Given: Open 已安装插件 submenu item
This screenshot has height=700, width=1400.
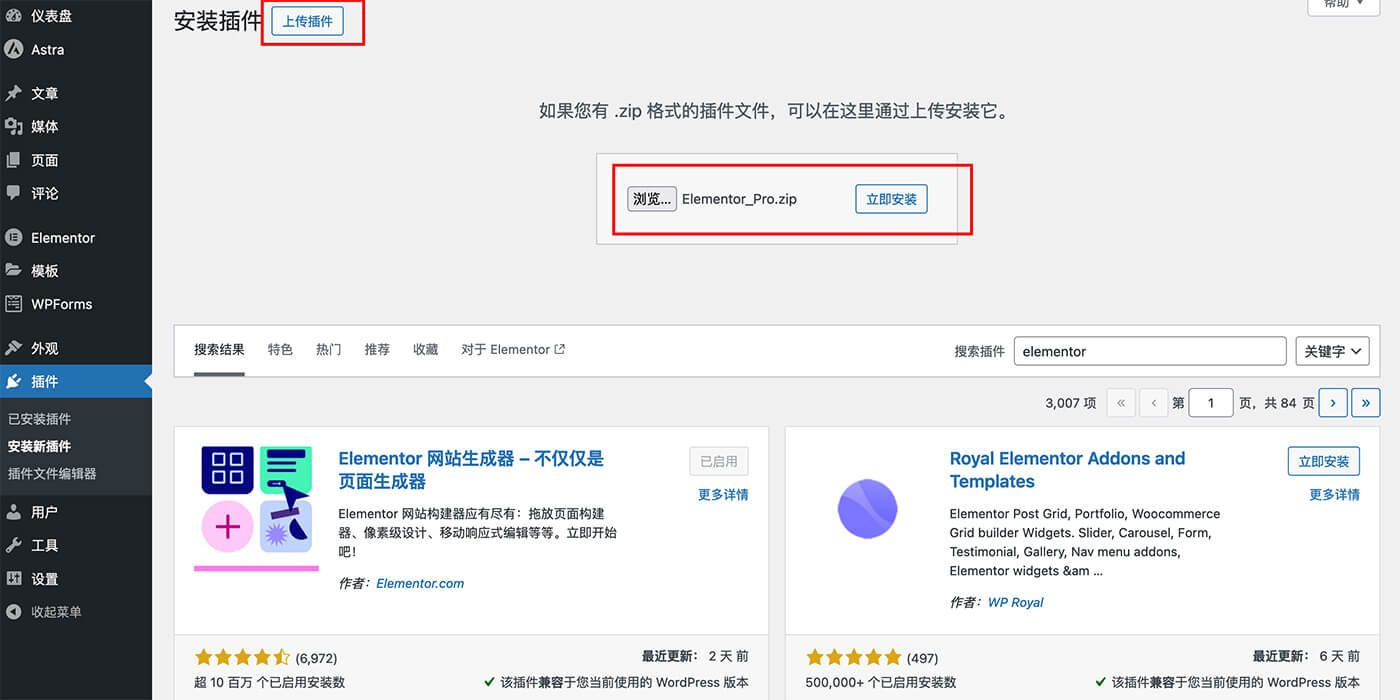Looking at the screenshot, I should click(x=40, y=419).
